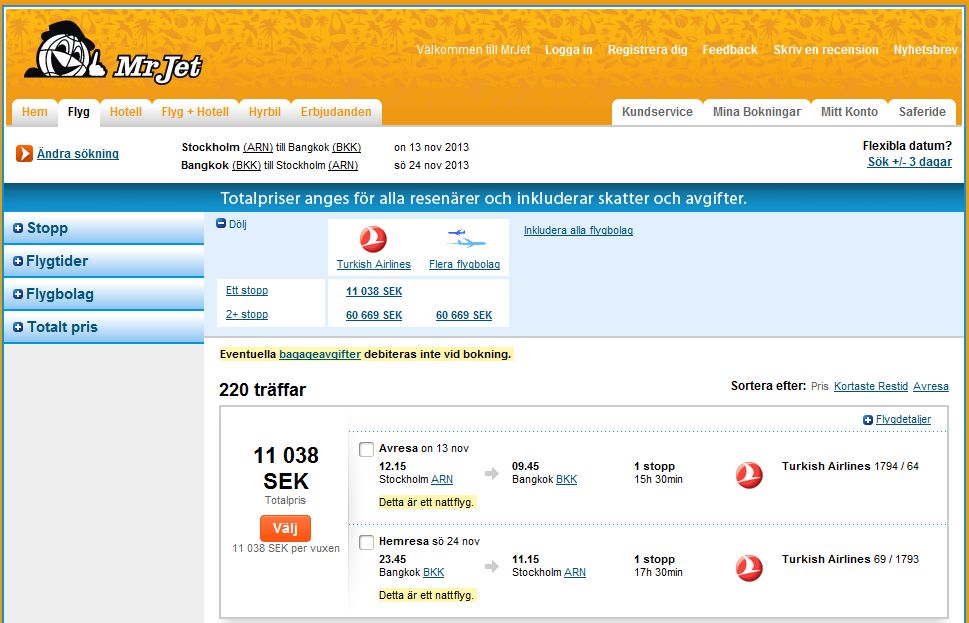Tick the Hemresa sö 24 nov checkbox
The height and width of the screenshot is (623, 969).
[x=366, y=542]
